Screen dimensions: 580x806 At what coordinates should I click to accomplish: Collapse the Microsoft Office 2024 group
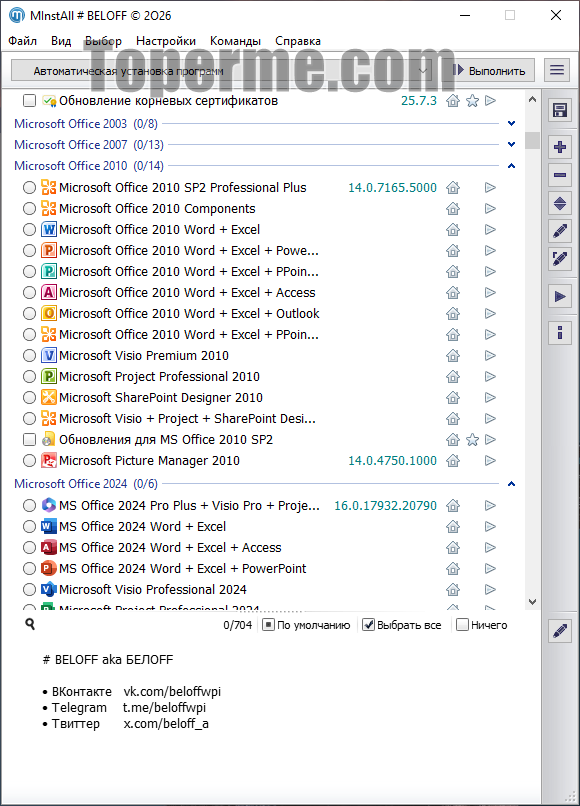[x=511, y=484]
